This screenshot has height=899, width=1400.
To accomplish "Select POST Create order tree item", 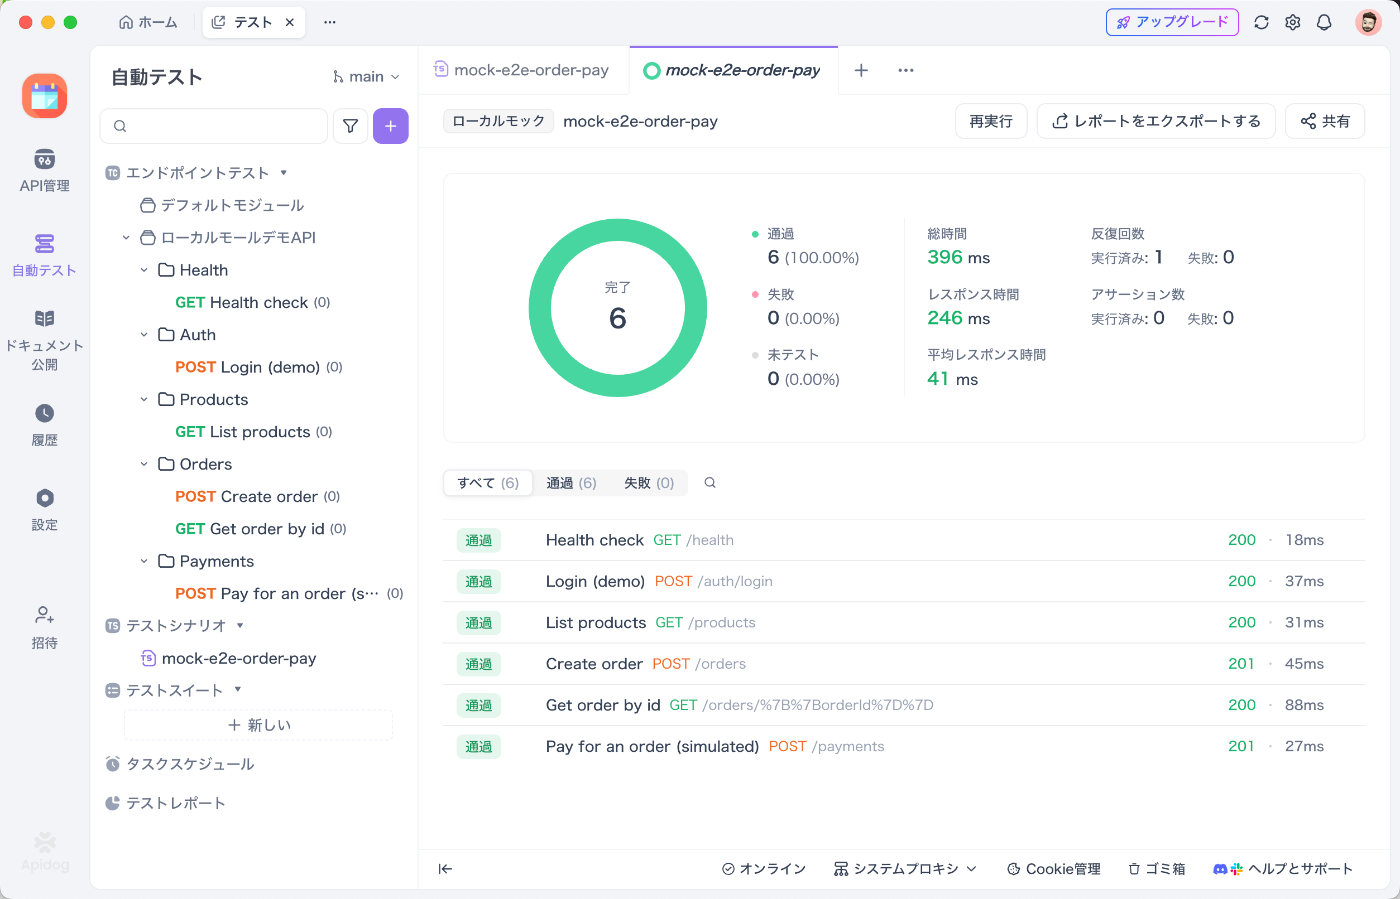I will click(257, 497).
